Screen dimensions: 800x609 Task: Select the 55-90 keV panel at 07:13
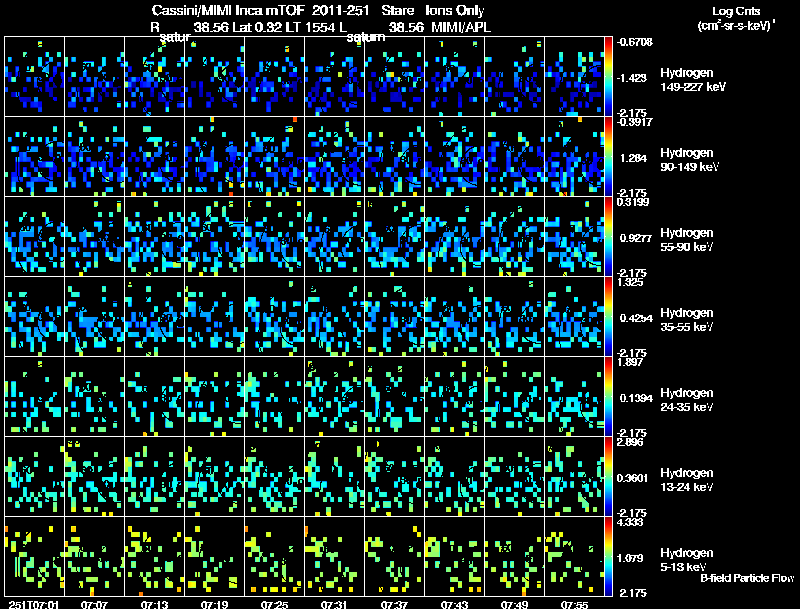[x=155, y=236]
